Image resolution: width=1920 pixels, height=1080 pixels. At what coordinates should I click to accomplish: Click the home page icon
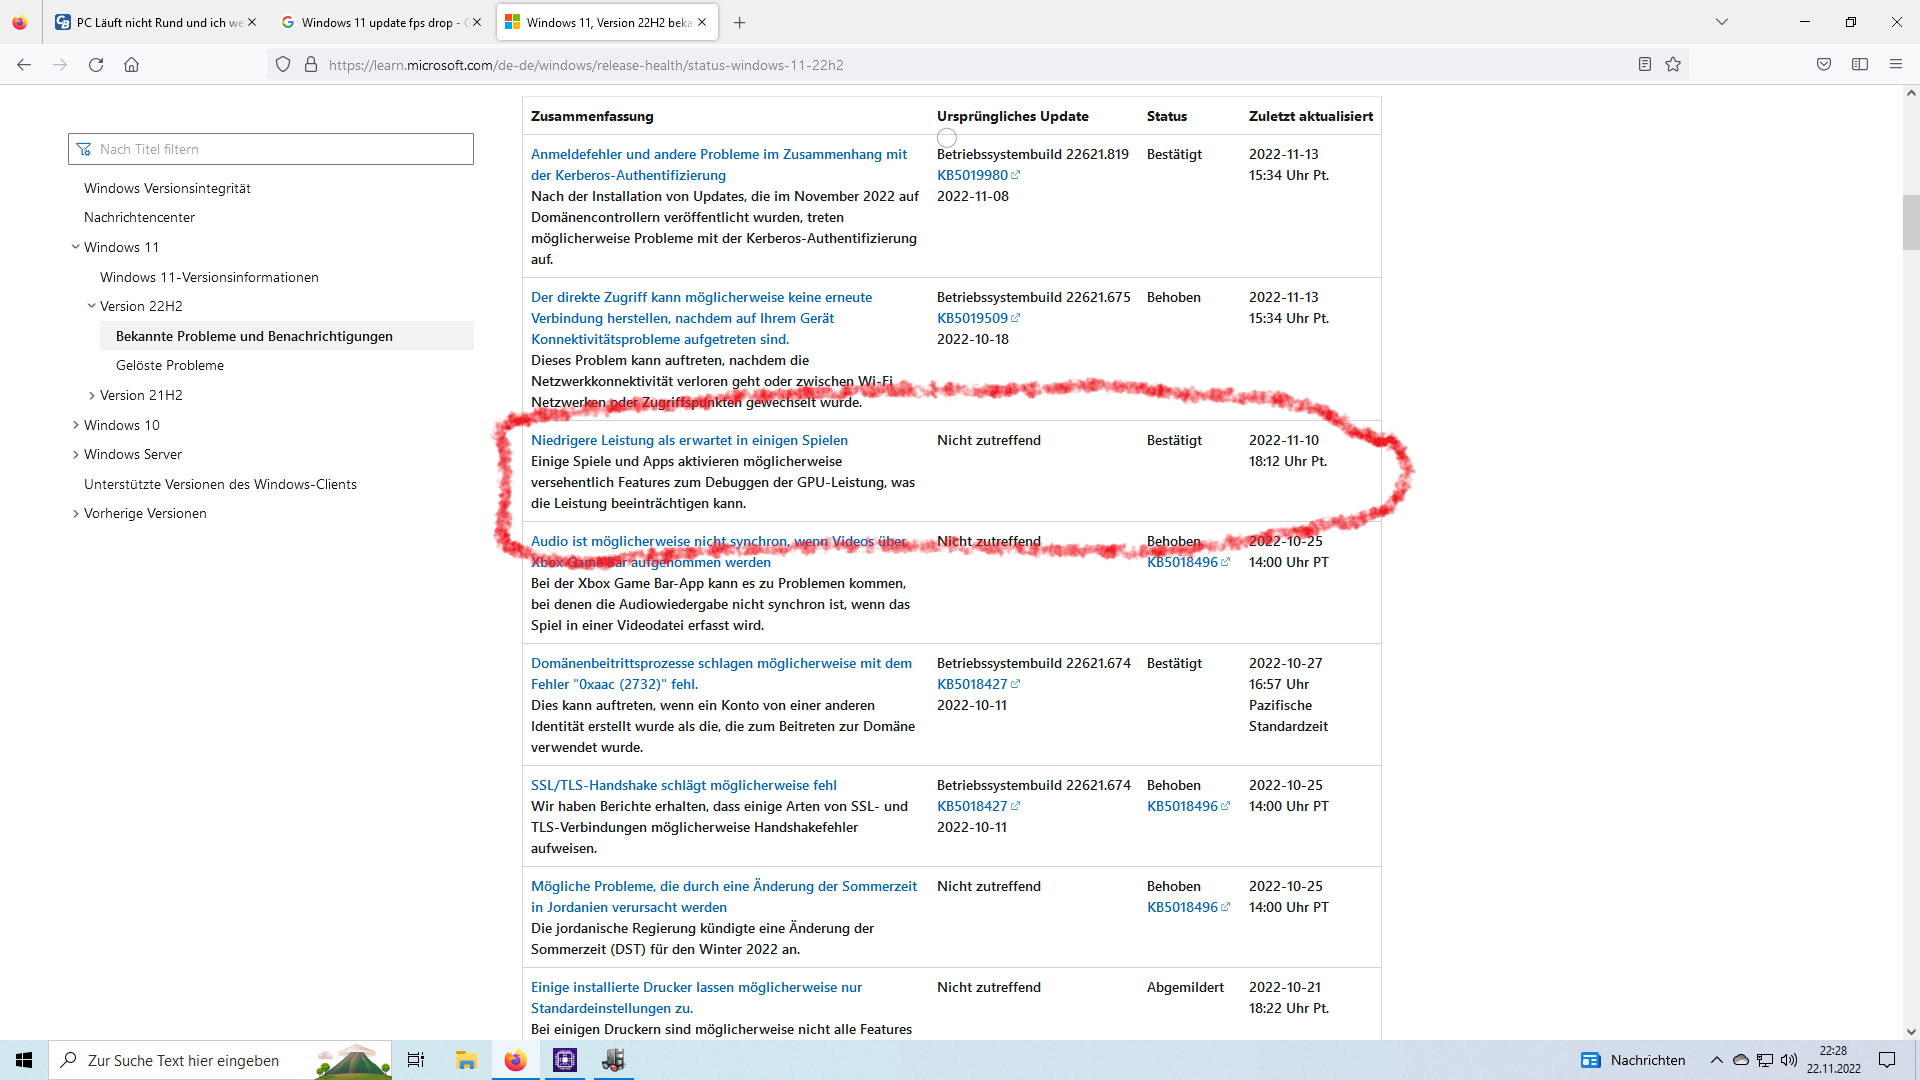(131, 65)
